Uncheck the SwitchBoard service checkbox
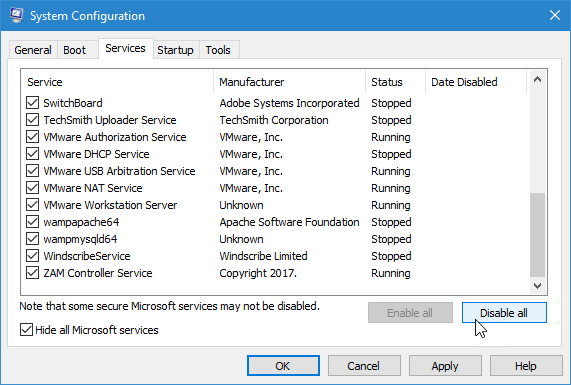This screenshot has height=385, width=571. (x=32, y=103)
